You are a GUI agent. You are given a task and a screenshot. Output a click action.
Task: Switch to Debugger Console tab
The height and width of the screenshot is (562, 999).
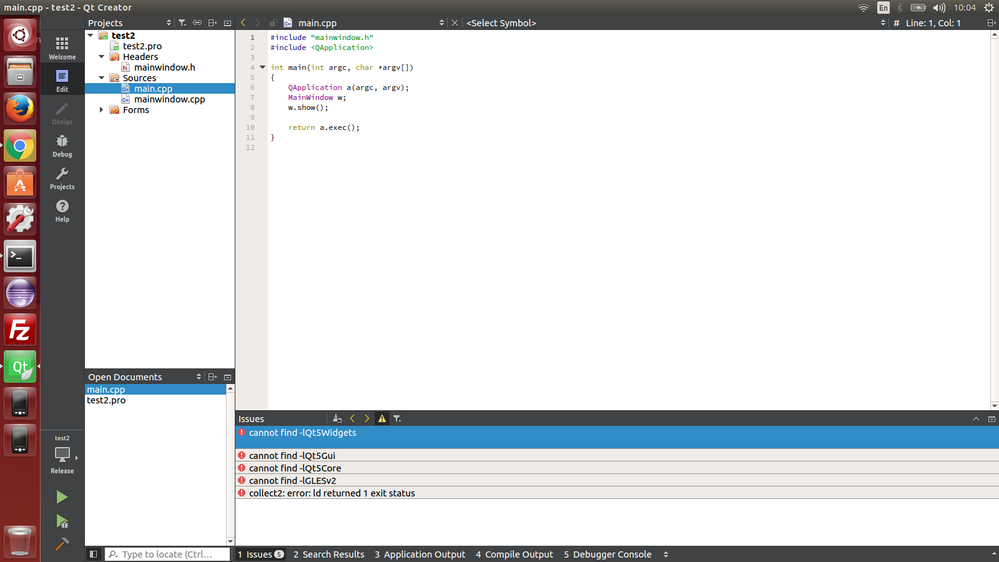point(608,554)
